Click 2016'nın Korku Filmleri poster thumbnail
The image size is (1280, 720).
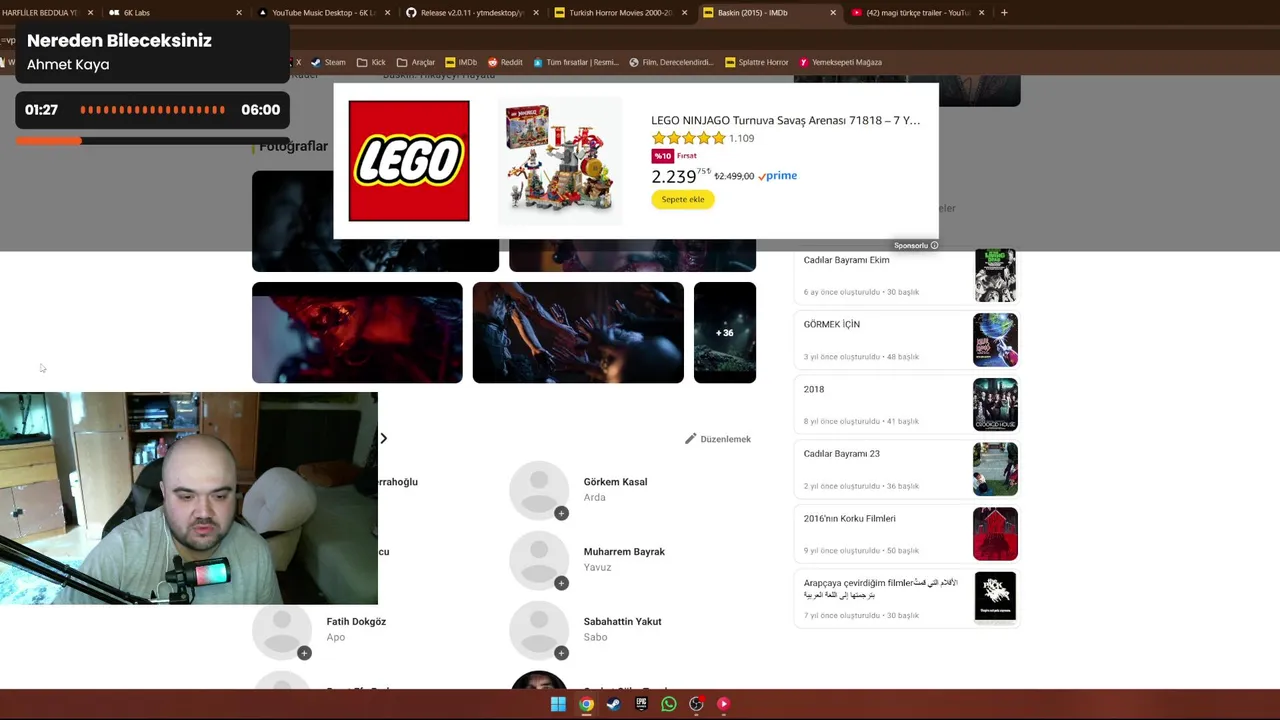coord(995,533)
